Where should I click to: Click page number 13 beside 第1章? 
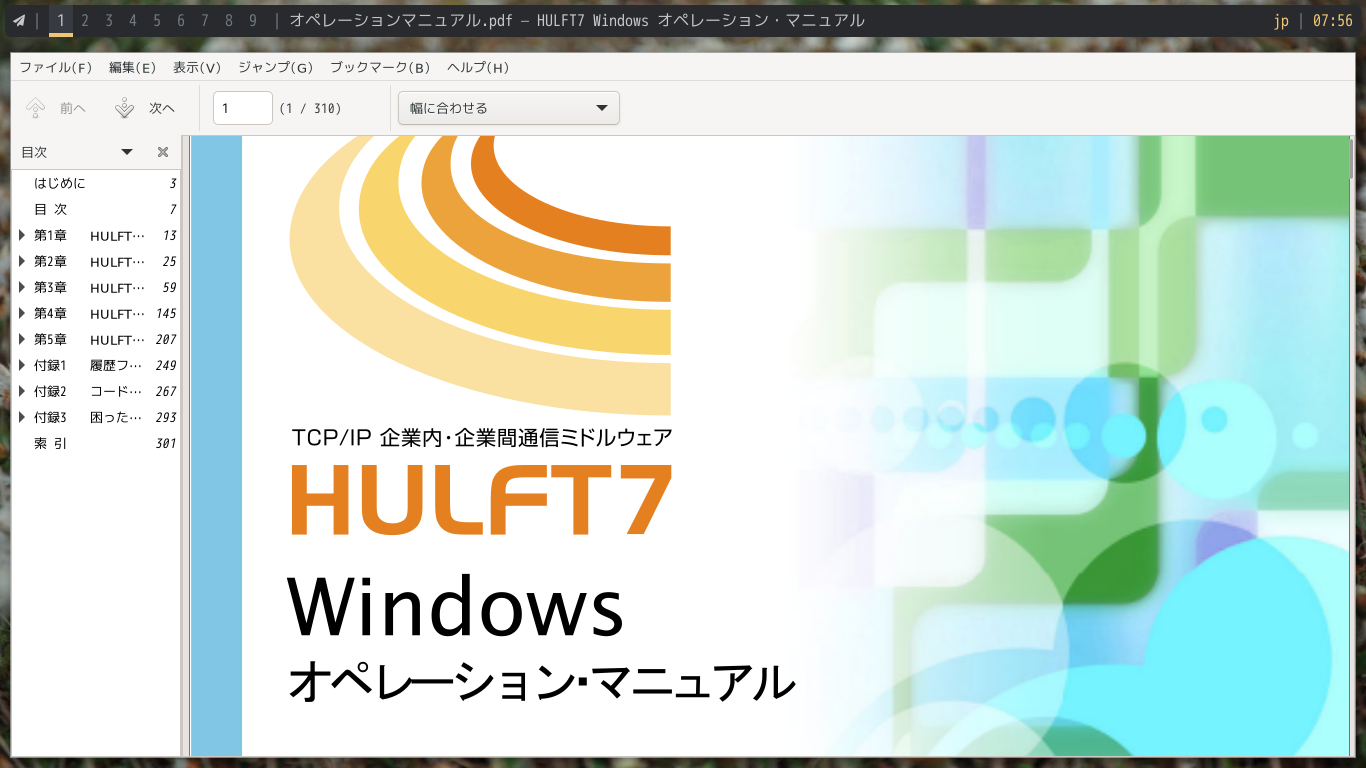coord(169,235)
